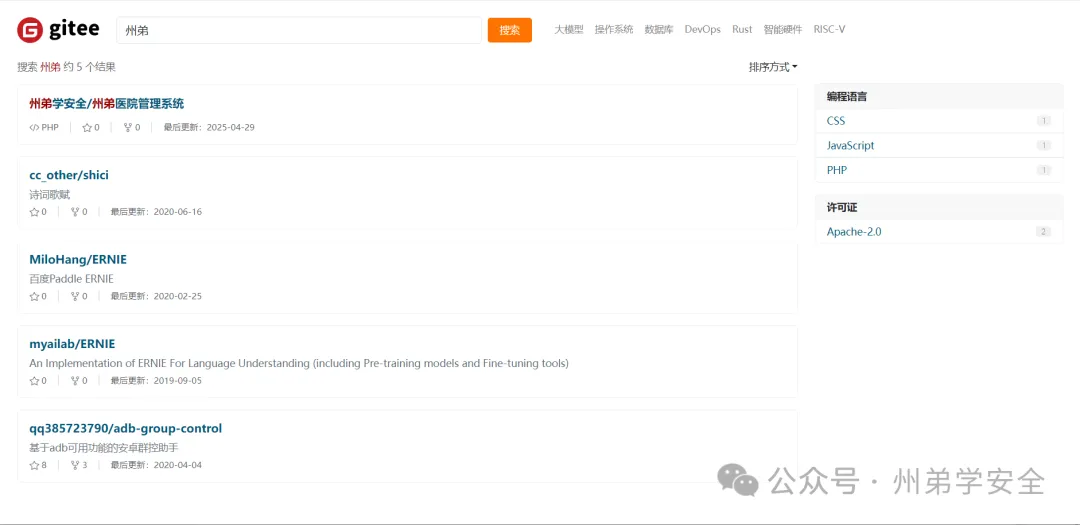Screen dimensions: 1080x525
Task: Select the 最后更新：2020-04-04 date text
Action: click(156, 465)
